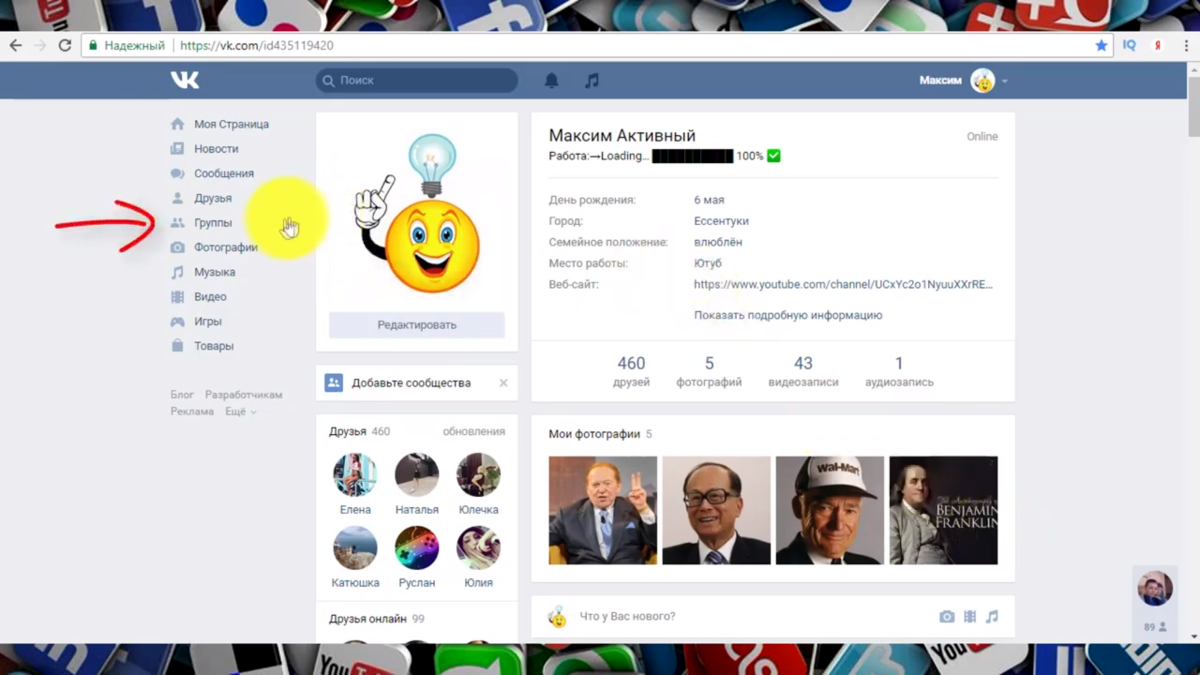Click the gamepad icon beside Игры
Viewport: 1200px width, 675px height.
(177, 321)
